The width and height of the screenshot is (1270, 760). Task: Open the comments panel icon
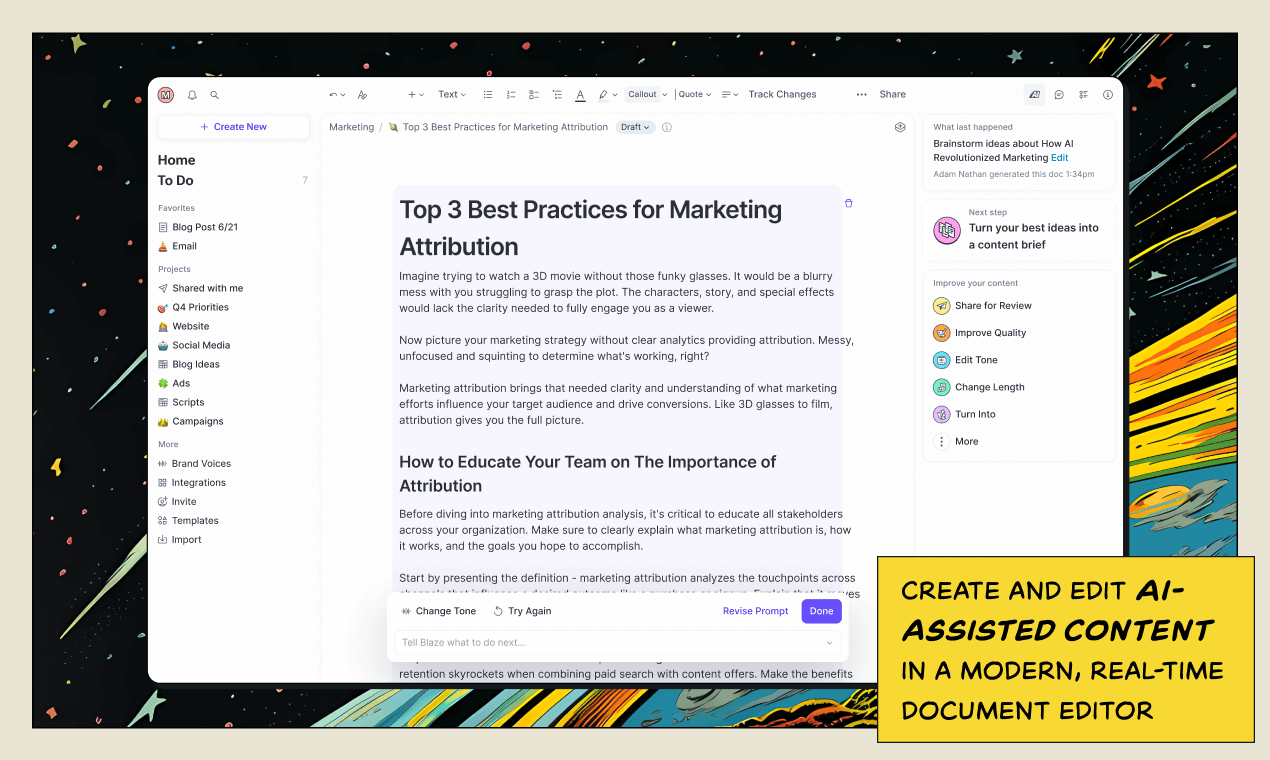pyautogui.click(x=1059, y=95)
